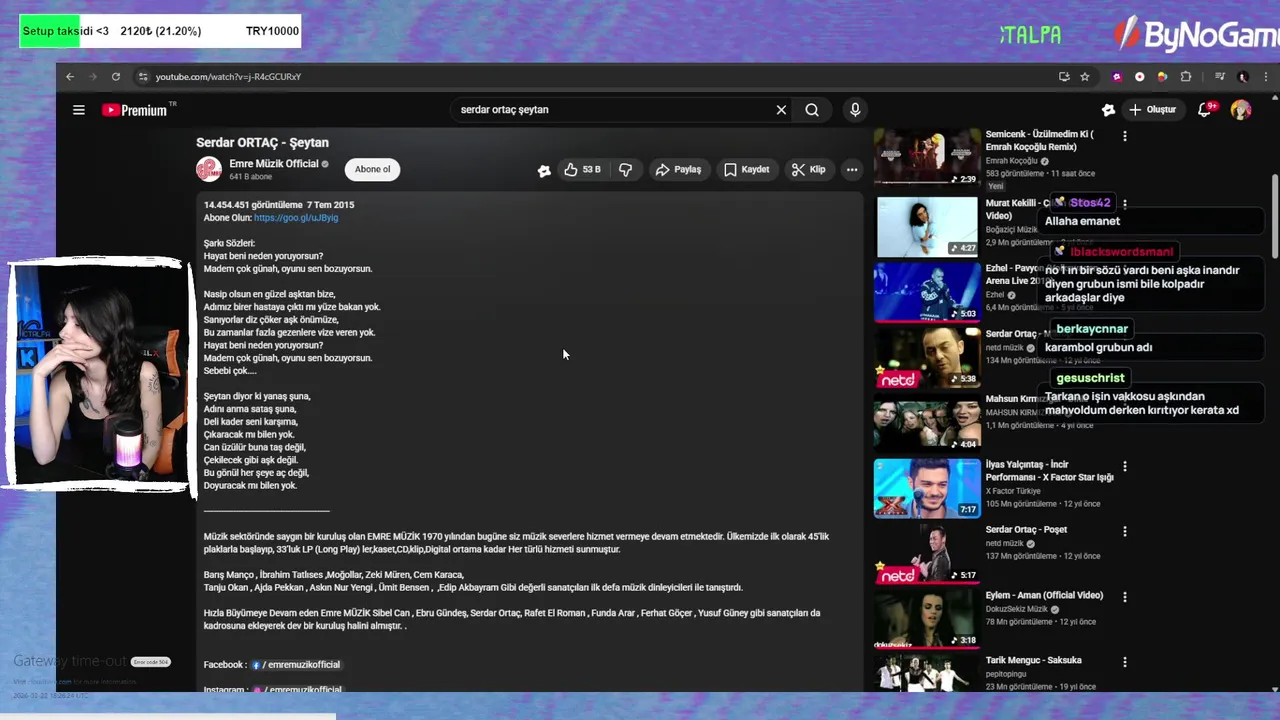The height and width of the screenshot is (720, 1280).
Task: Subscribe with the Abone ol button
Action: pyautogui.click(x=372, y=169)
